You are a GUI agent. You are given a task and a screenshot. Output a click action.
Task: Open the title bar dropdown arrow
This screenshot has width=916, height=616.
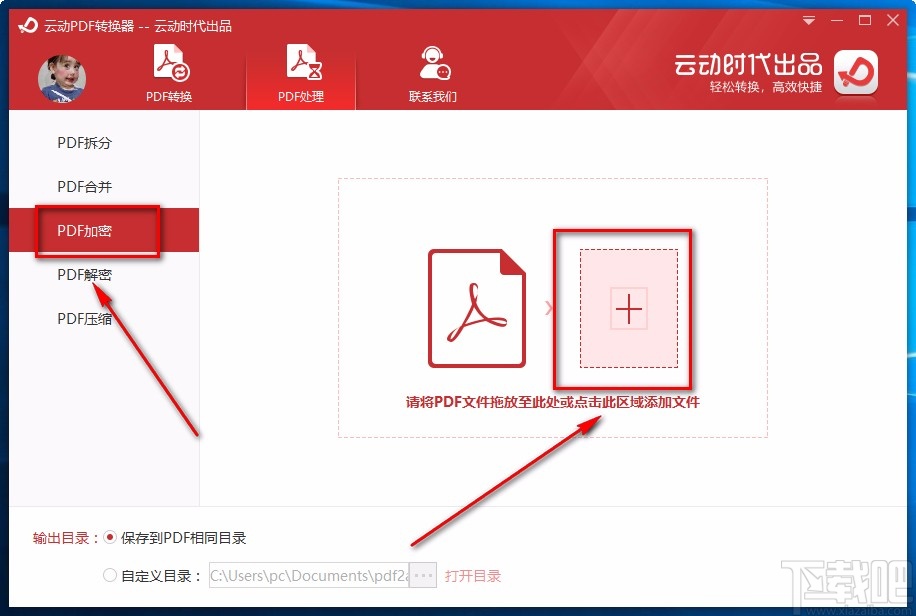807,20
